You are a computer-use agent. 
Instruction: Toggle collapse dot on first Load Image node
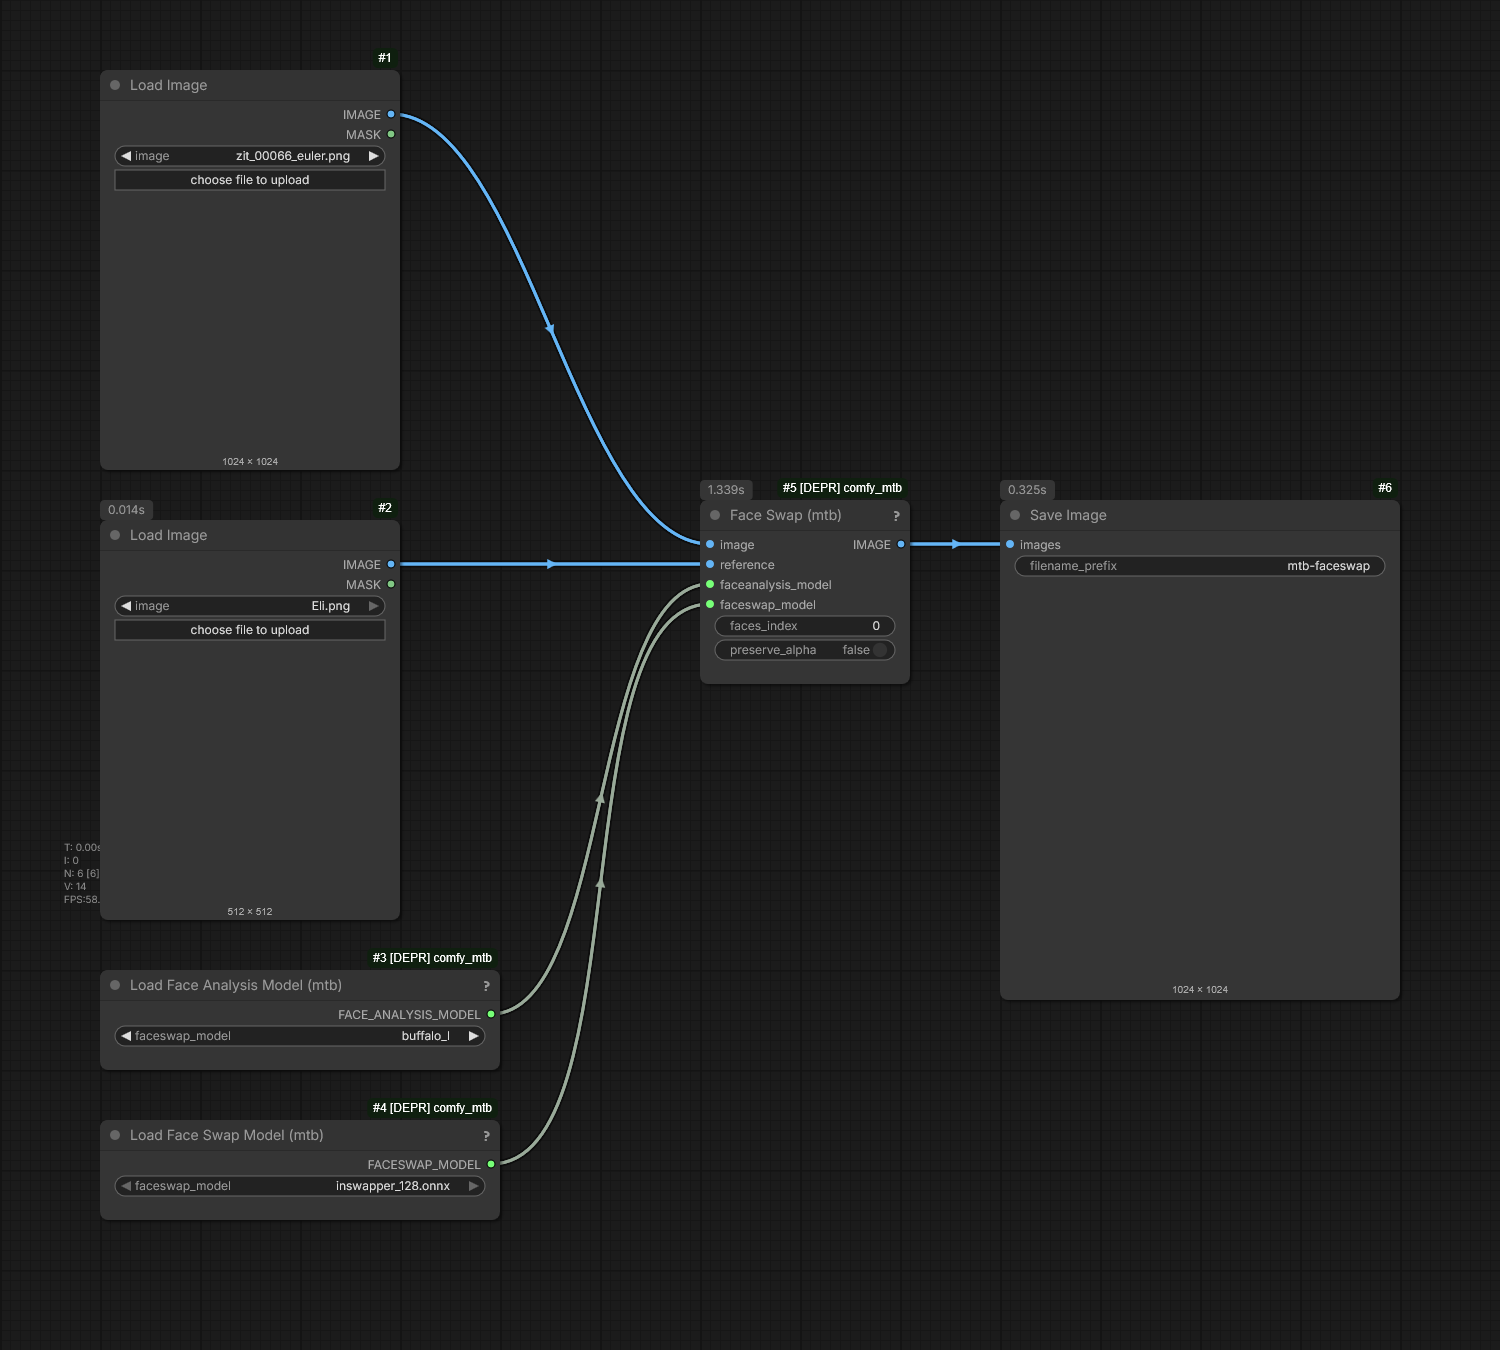click(115, 85)
